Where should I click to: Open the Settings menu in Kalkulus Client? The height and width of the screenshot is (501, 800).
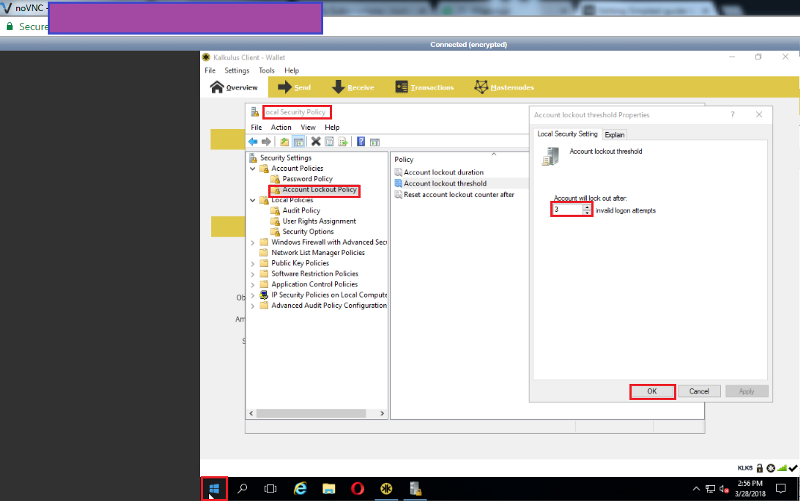point(237,70)
